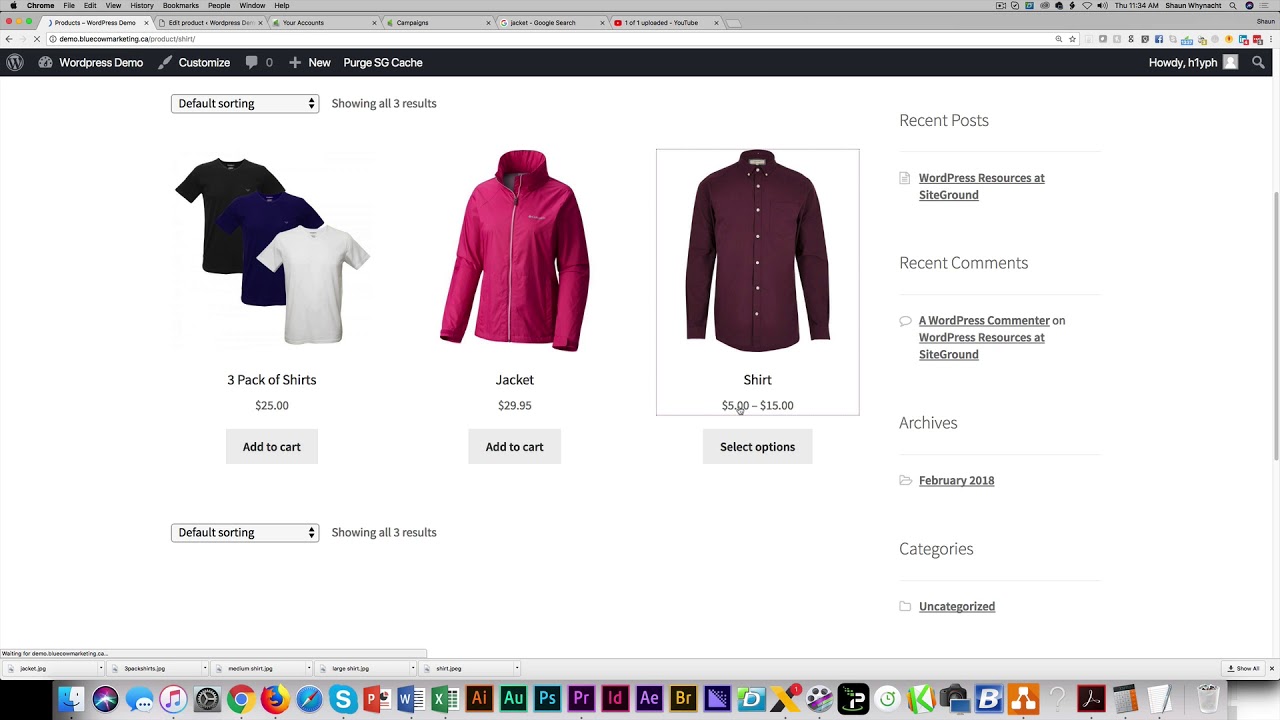Switch to the Edit product browser tab

click(x=211, y=22)
